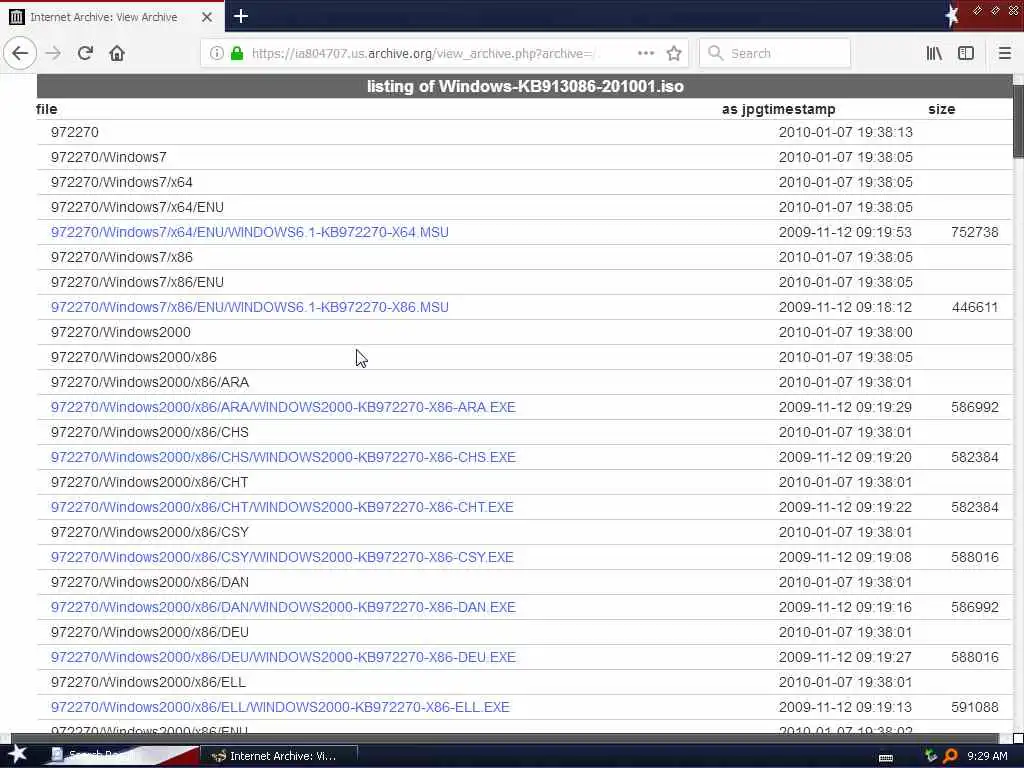1024x768 pixels.
Task: View the secure connection padlock details
Action: 237,53
